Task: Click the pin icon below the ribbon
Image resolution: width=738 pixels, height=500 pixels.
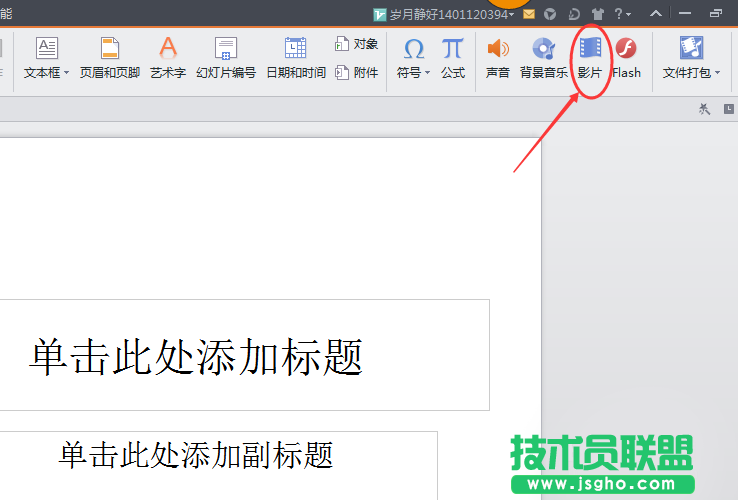Action: pyautogui.click(x=704, y=109)
